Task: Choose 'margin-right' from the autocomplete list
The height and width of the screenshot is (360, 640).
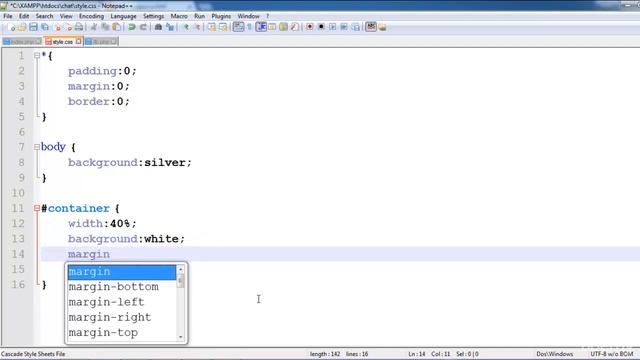Action: point(122,317)
